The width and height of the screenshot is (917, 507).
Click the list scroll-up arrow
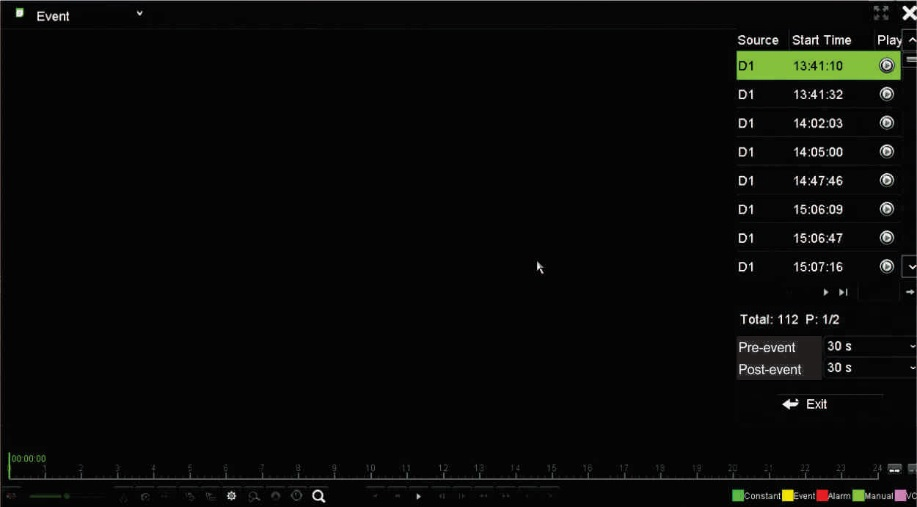click(911, 40)
